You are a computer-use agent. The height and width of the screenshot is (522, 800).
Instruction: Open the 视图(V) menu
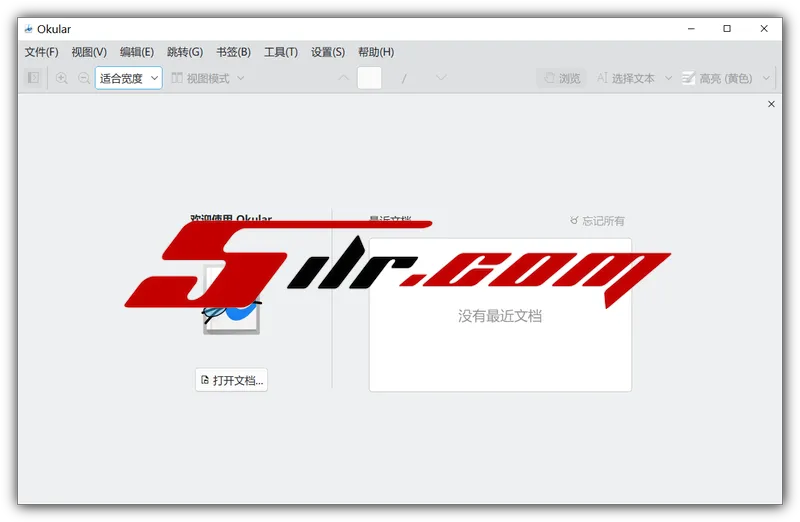coord(89,52)
